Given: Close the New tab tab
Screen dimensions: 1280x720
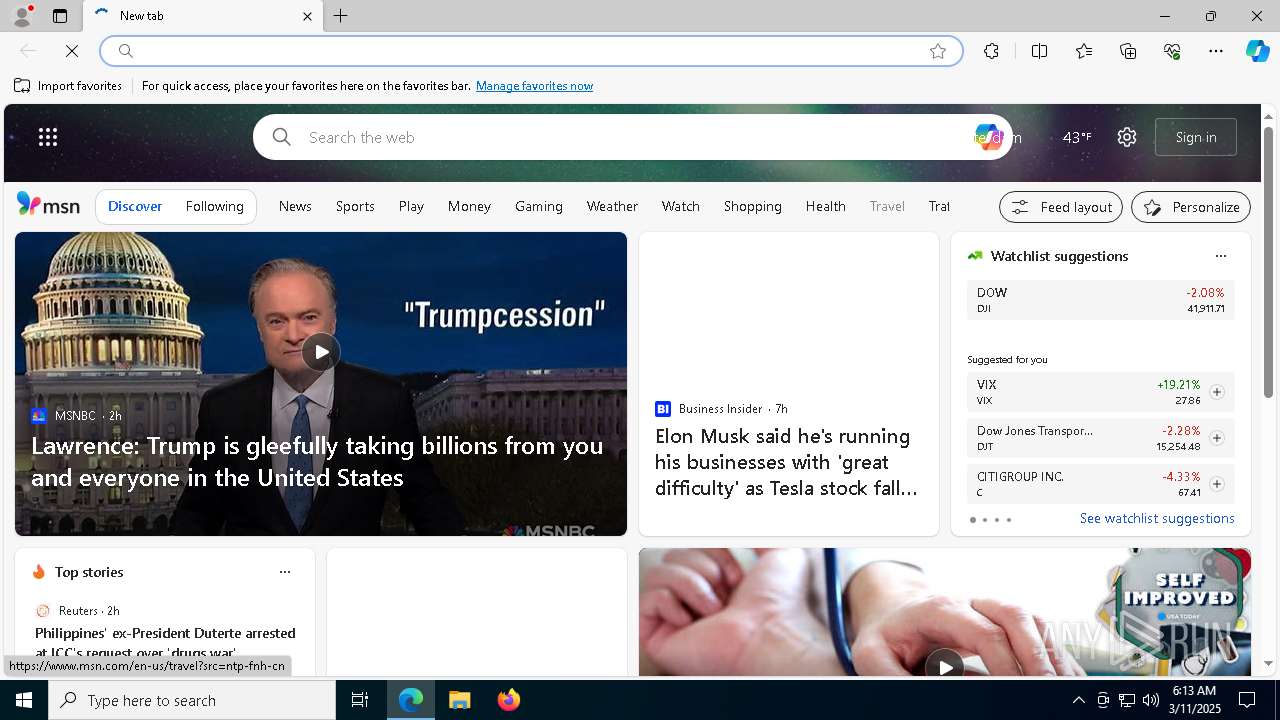Looking at the screenshot, I should [307, 16].
